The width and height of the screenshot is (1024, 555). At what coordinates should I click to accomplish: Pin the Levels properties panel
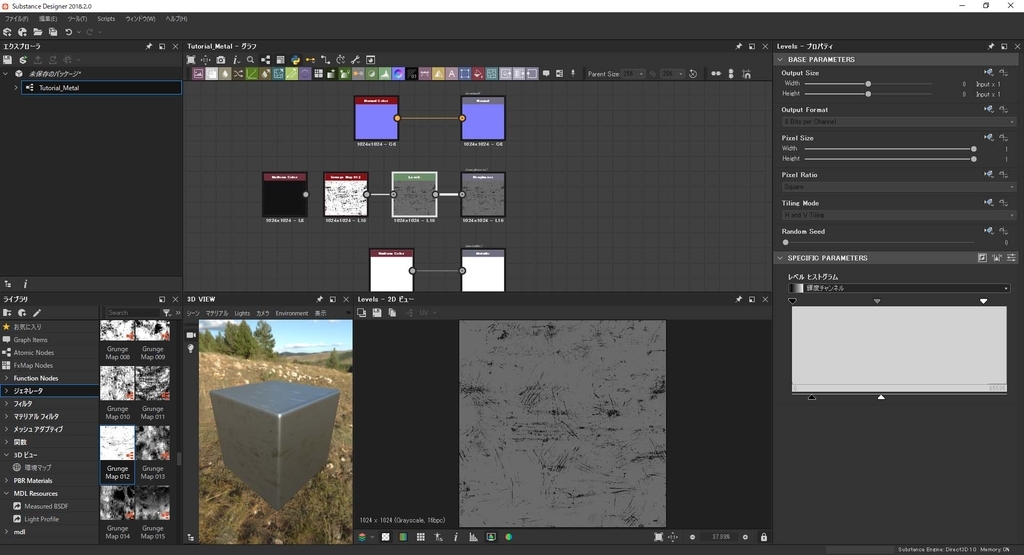click(x=991, y=46)
